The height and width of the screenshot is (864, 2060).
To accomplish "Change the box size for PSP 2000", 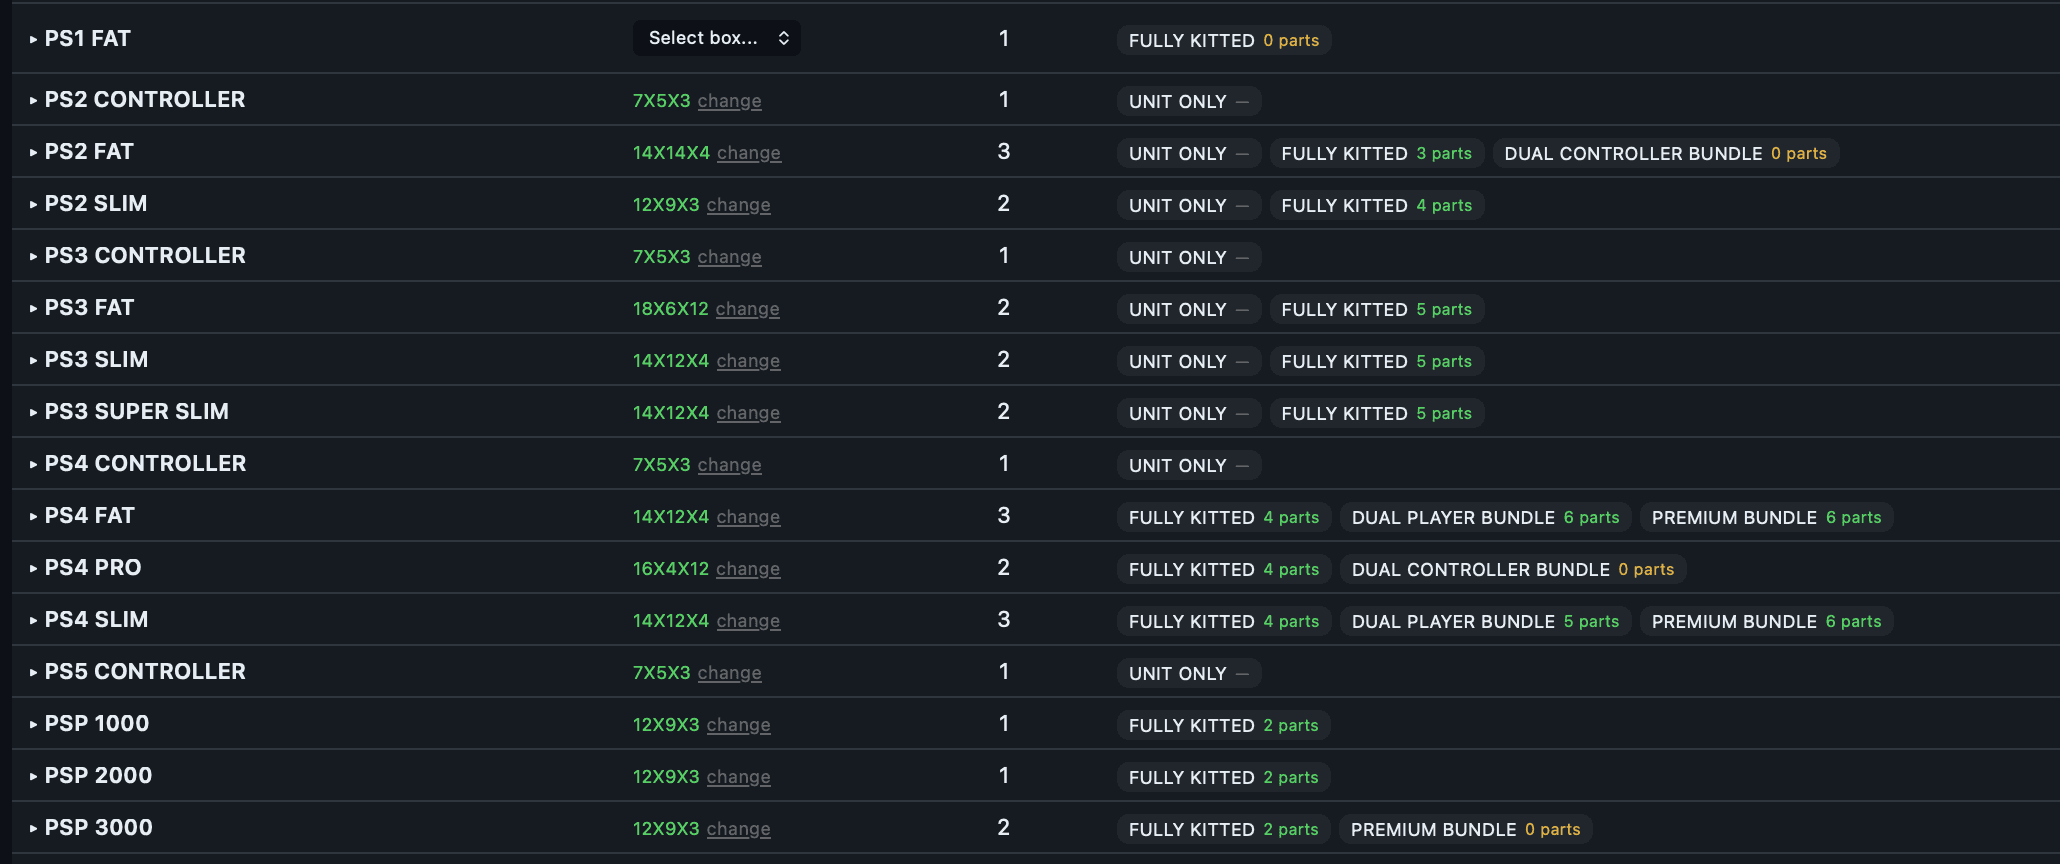I will tap(738, 777).
